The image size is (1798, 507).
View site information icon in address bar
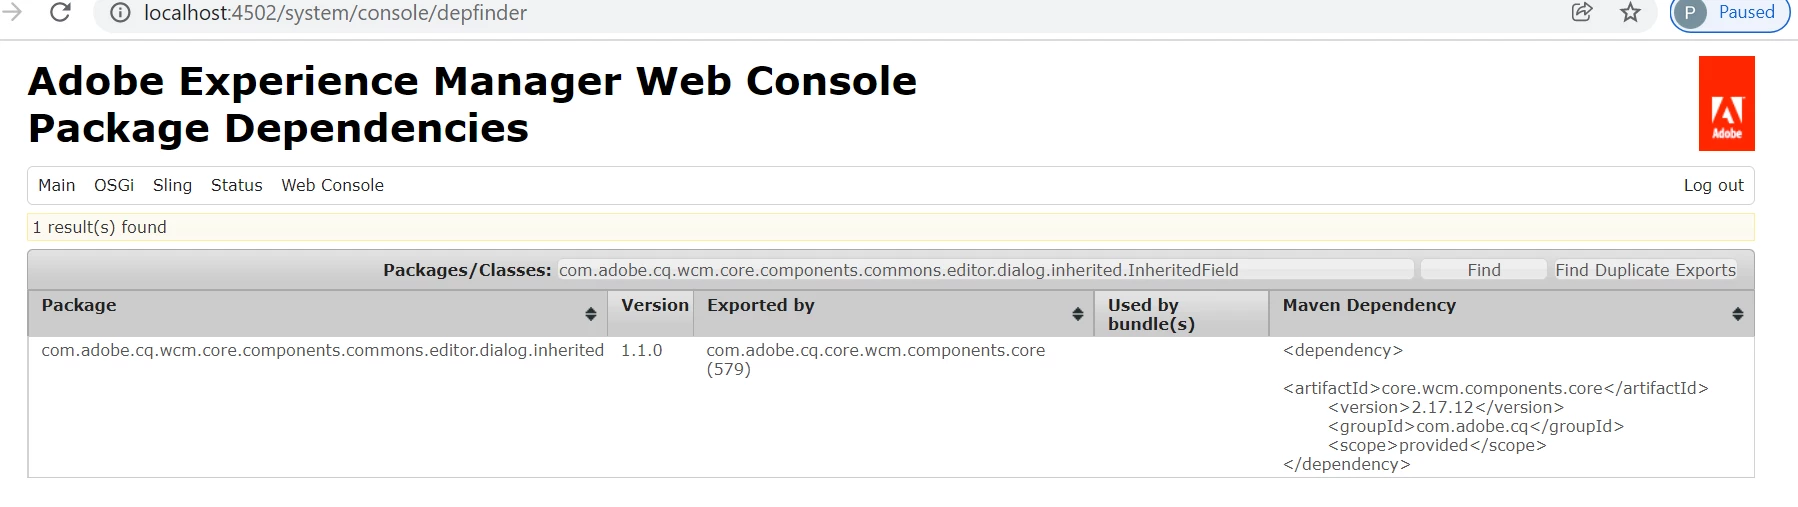(x=120, y=13)
